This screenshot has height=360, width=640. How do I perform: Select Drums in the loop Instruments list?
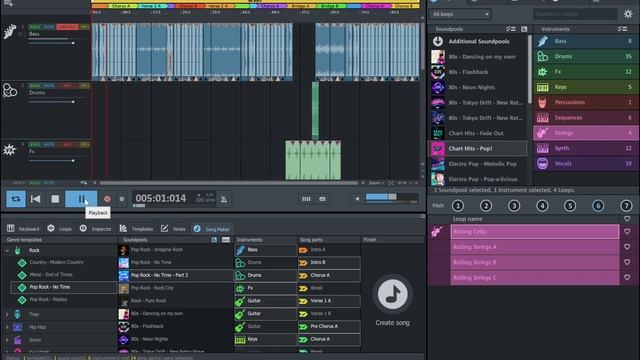pos(586,56)
